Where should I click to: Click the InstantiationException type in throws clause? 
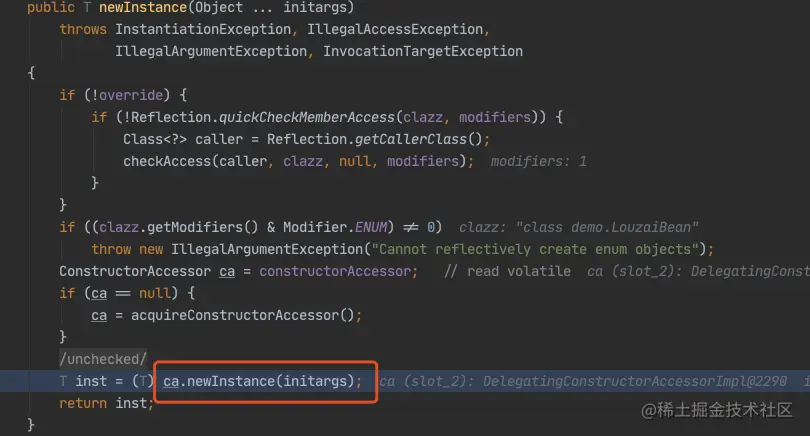pos(203,29)
